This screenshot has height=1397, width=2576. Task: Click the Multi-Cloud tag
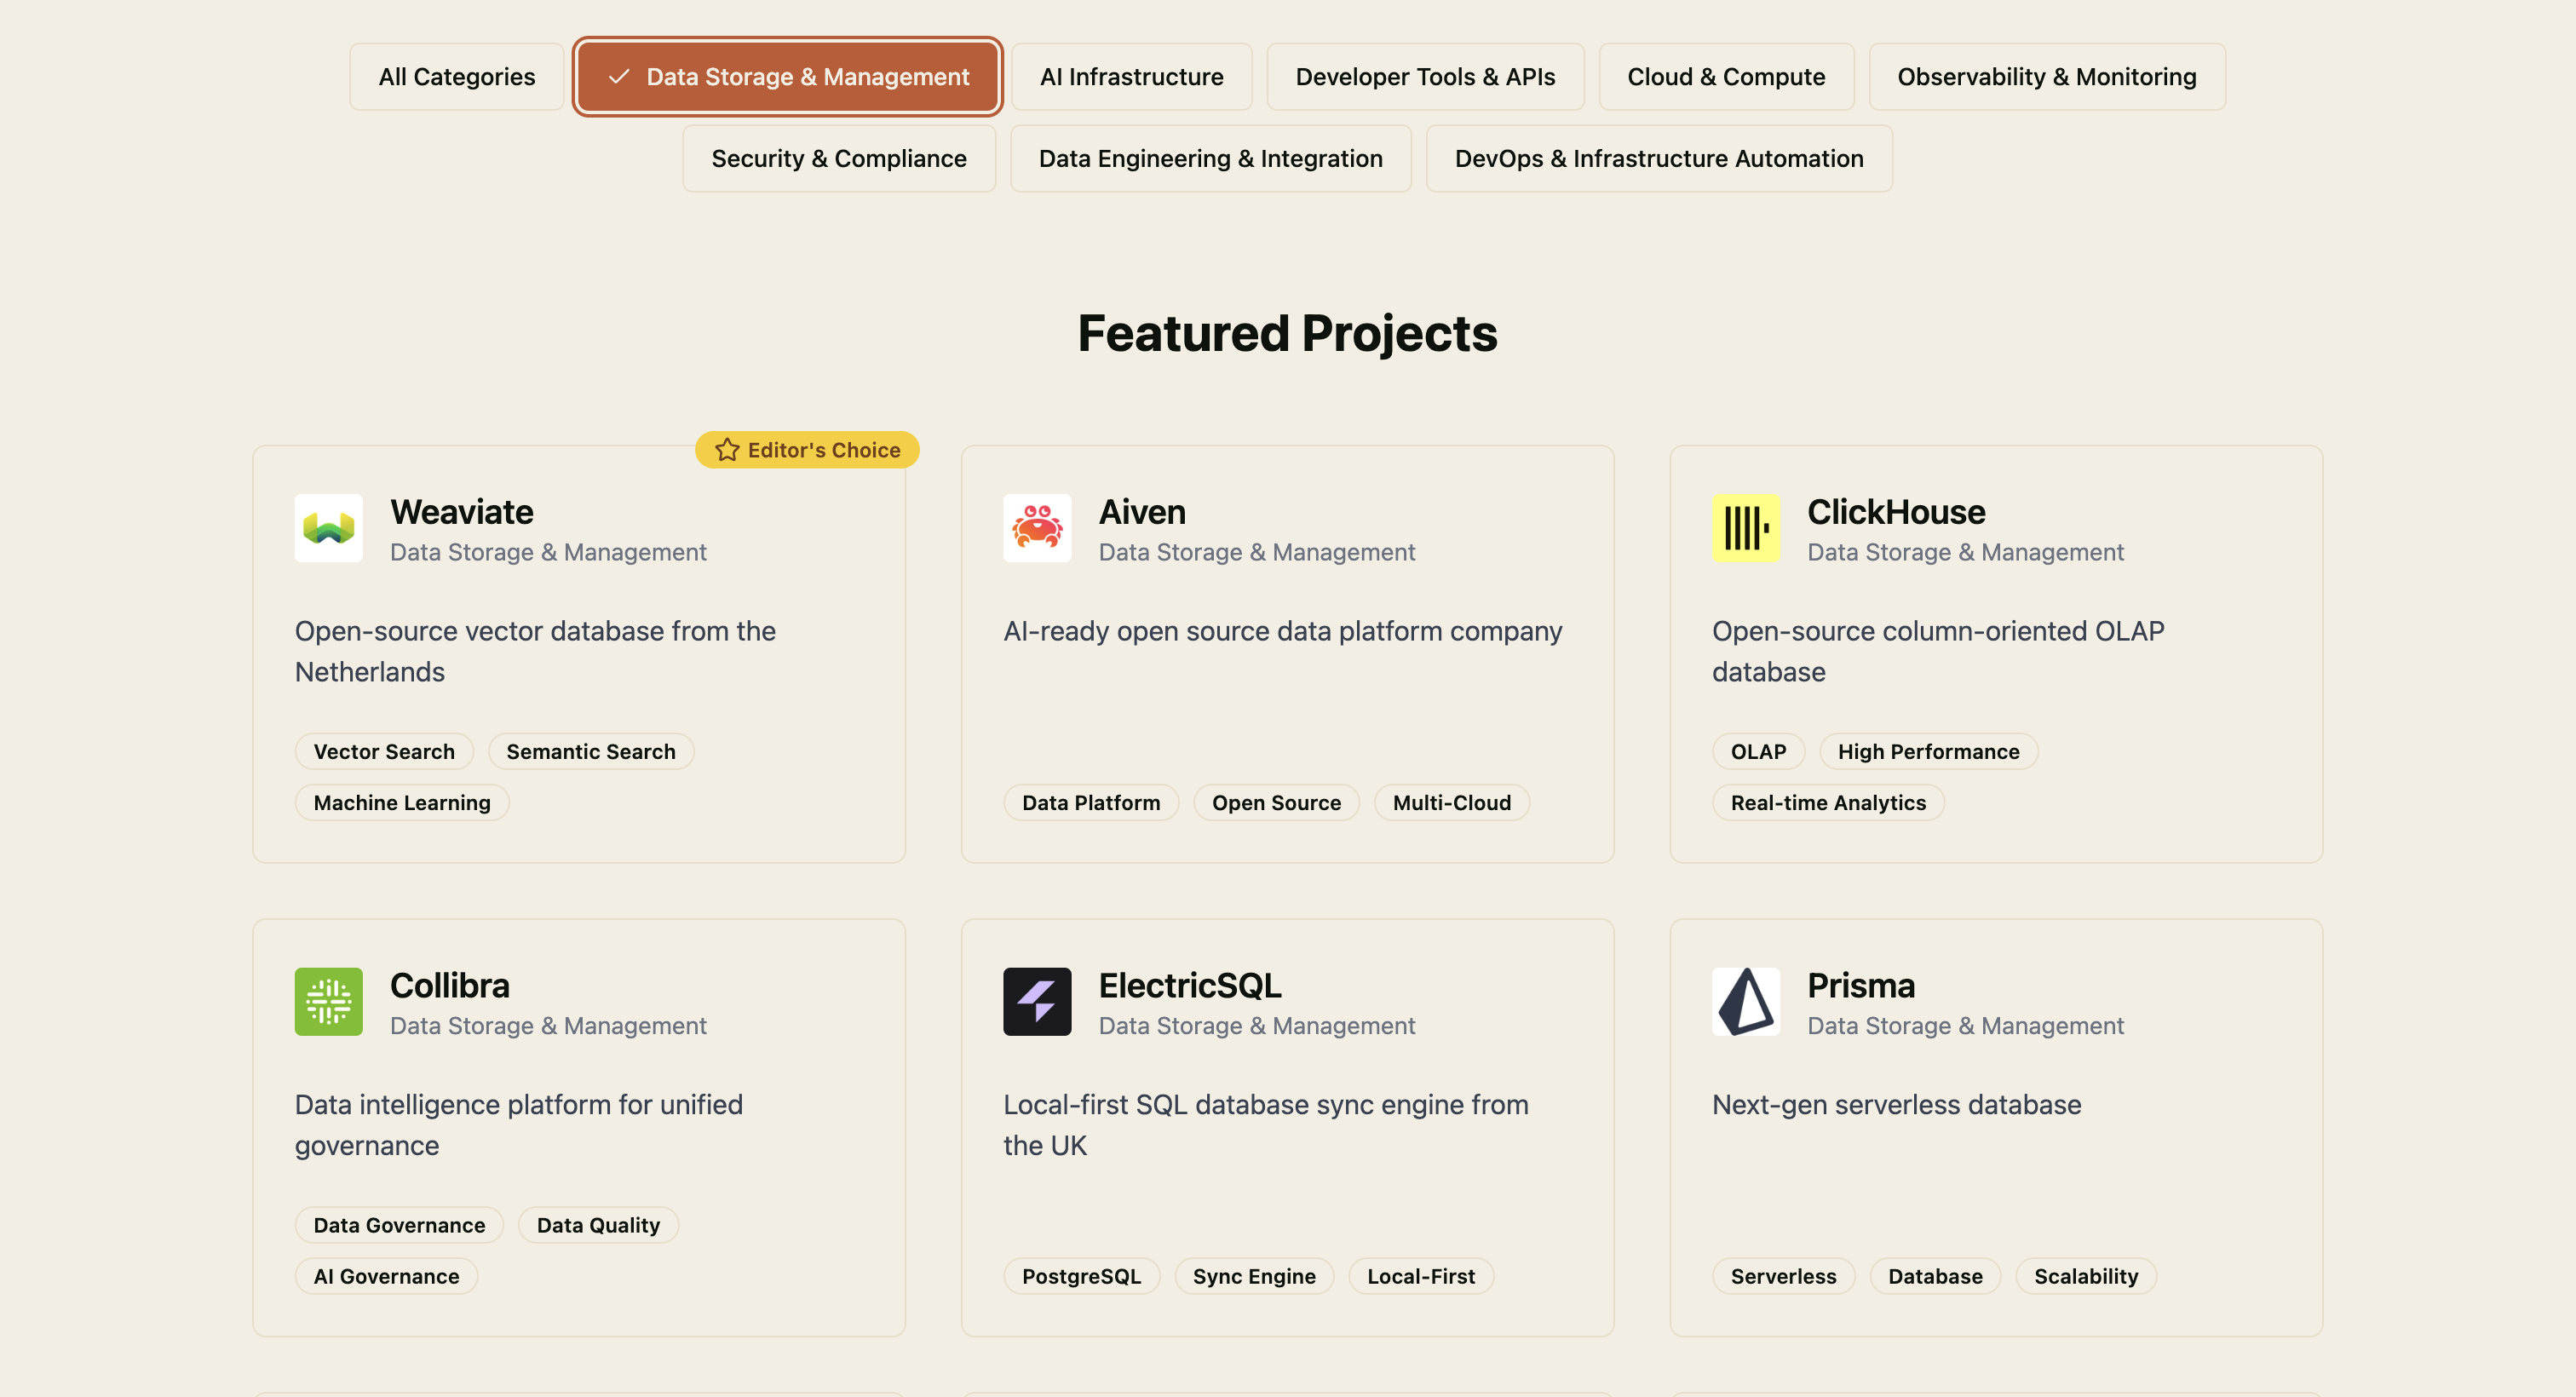coord(1452,803)
